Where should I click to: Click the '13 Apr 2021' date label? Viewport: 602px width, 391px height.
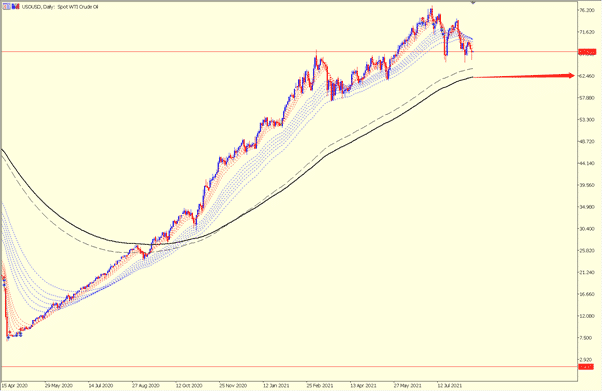click(363, 385)
